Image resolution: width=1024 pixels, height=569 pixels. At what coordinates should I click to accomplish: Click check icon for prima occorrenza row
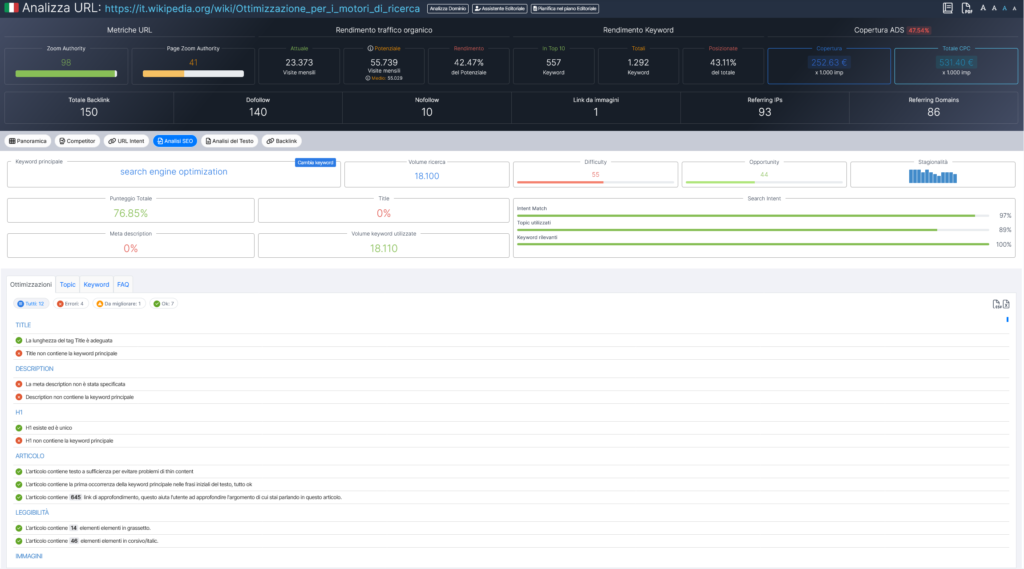coord(19,485)
